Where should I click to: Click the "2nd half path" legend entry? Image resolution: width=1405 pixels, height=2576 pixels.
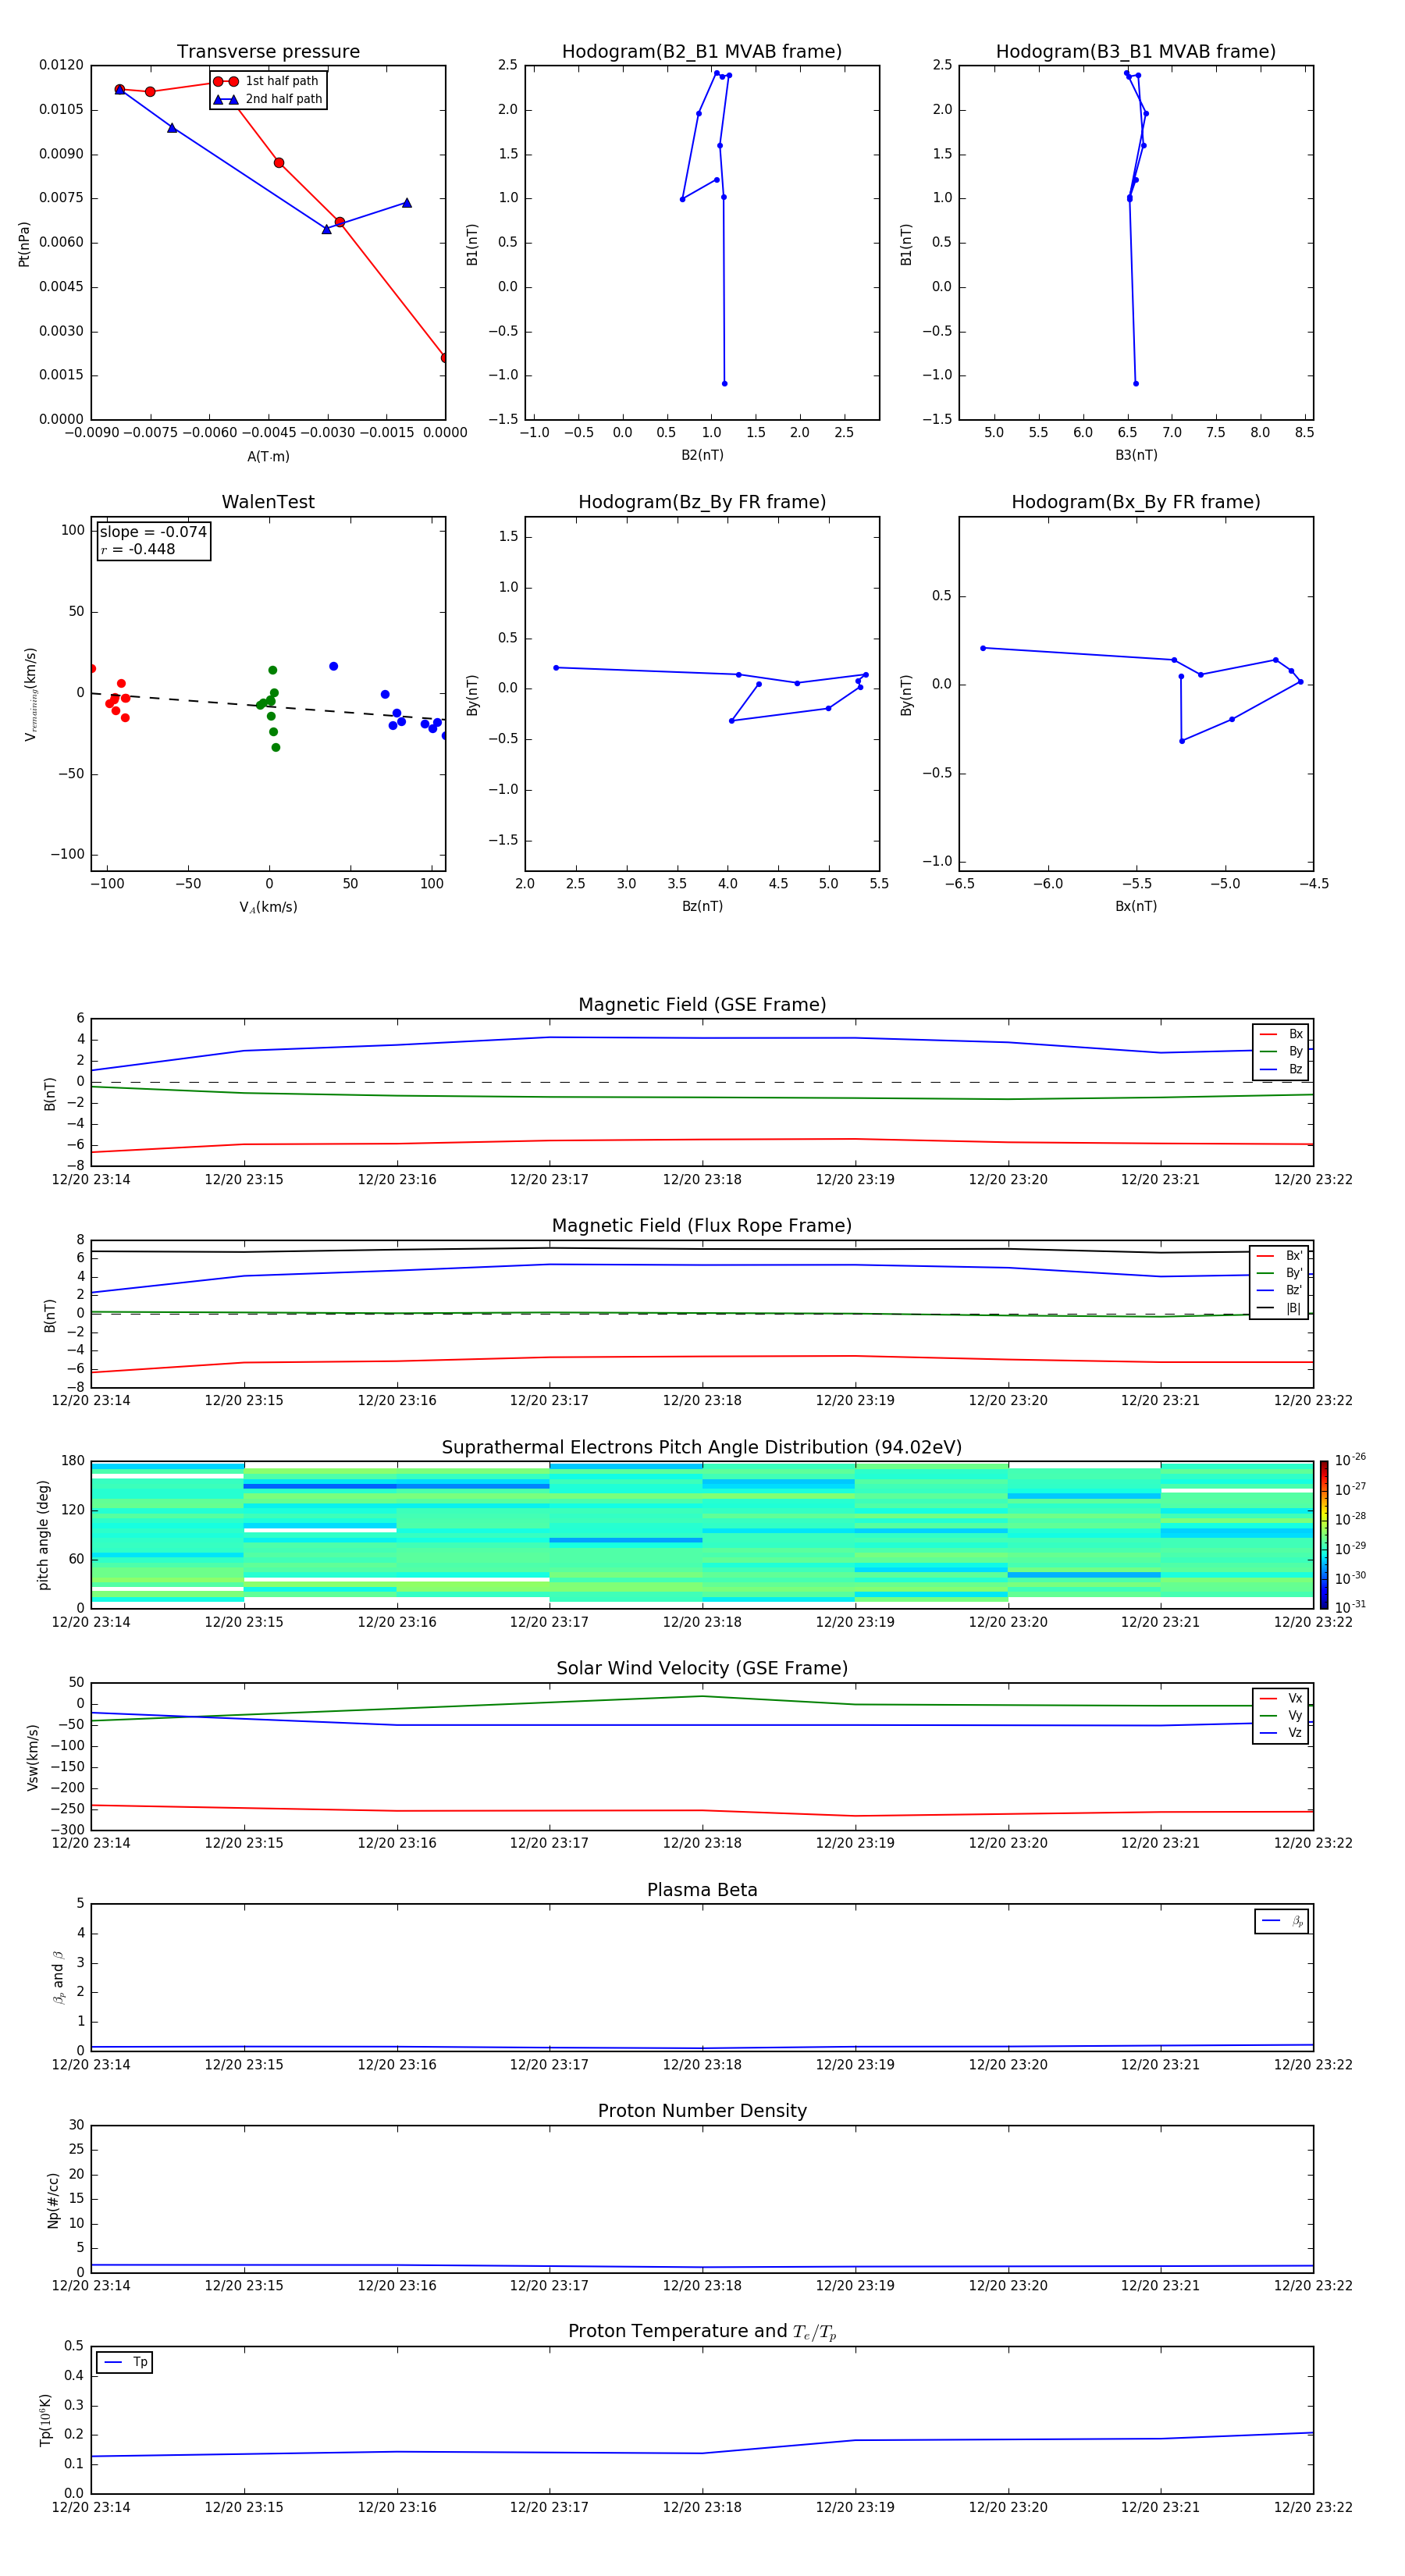tap(267, 99)
